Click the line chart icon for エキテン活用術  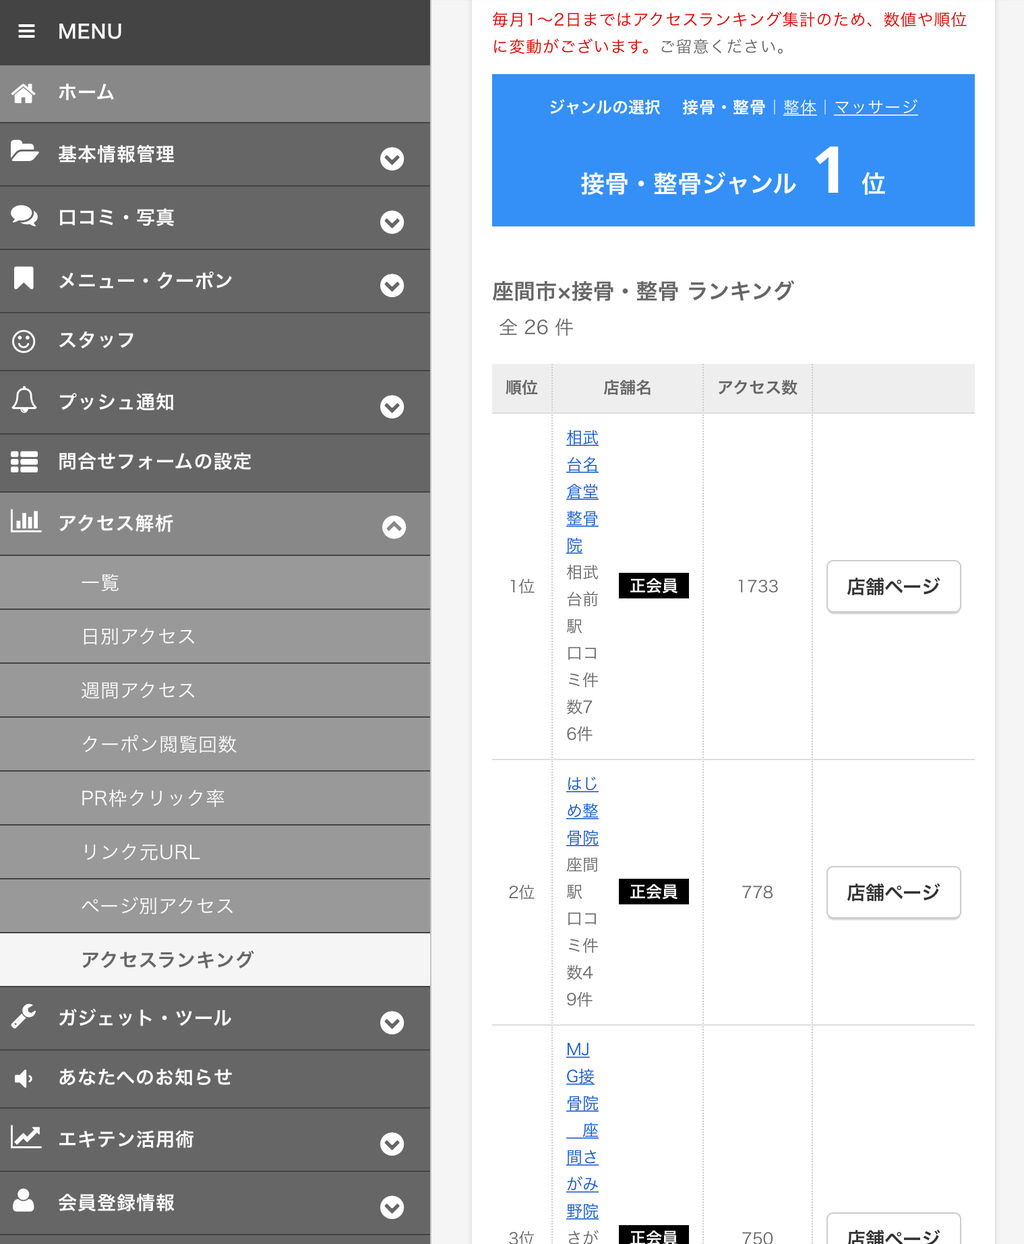(x=25, y=1137)
